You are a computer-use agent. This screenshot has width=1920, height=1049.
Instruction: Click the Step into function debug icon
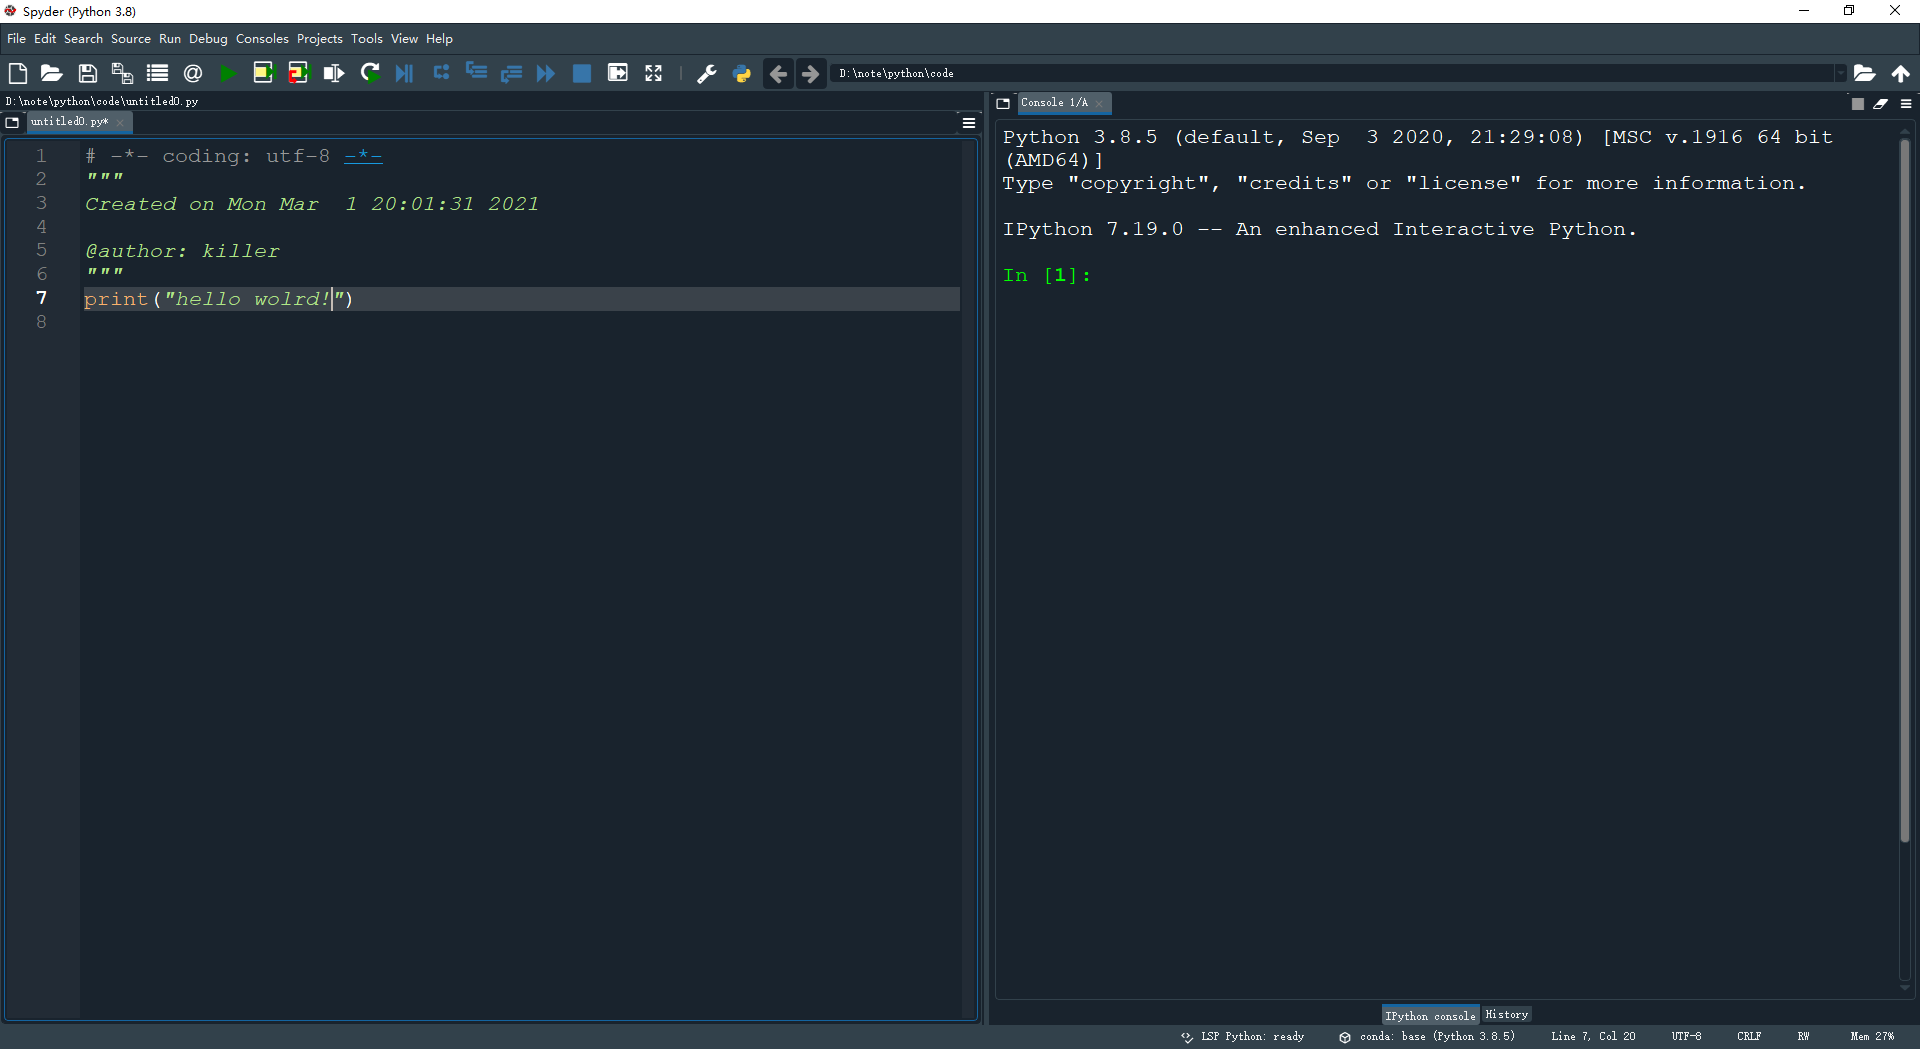pos(476,73)
